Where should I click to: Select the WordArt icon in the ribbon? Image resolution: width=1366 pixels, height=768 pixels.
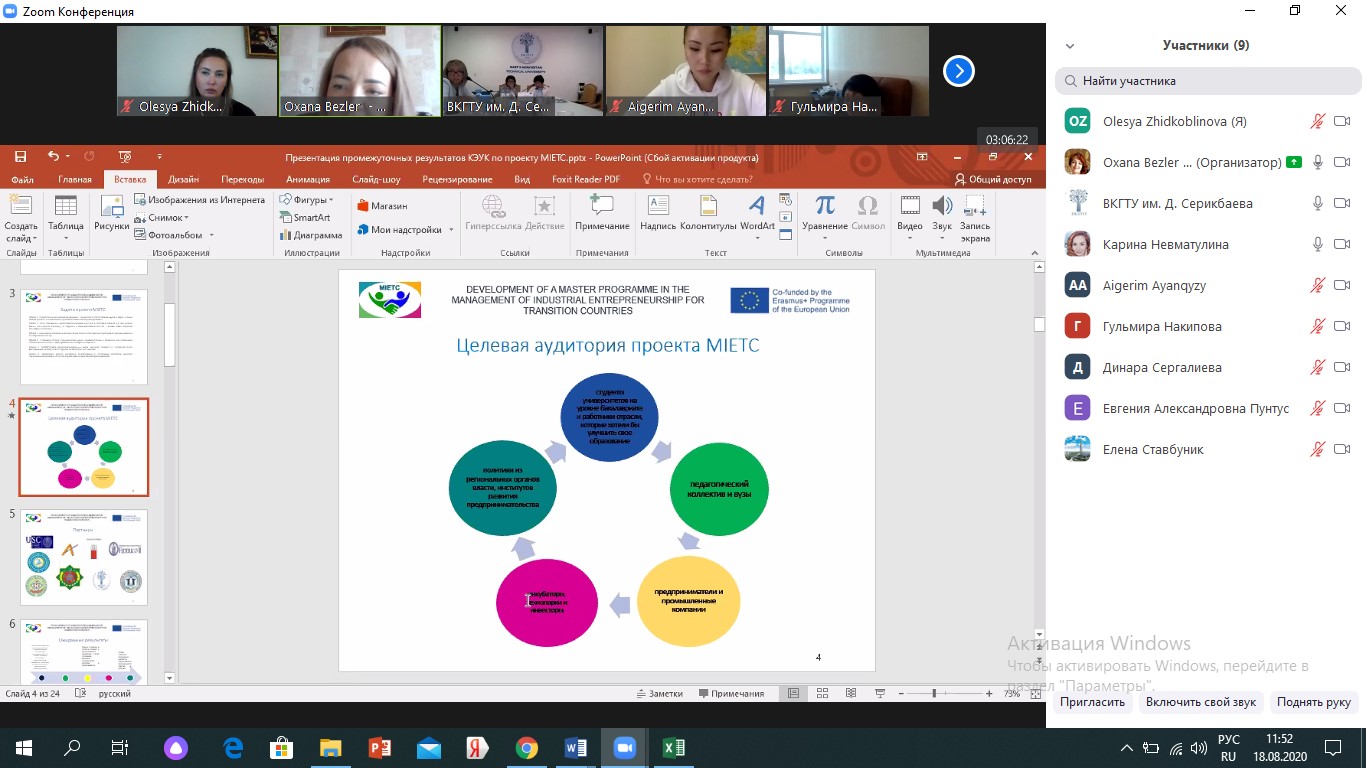pyautogui.click(x=757, y=207)
